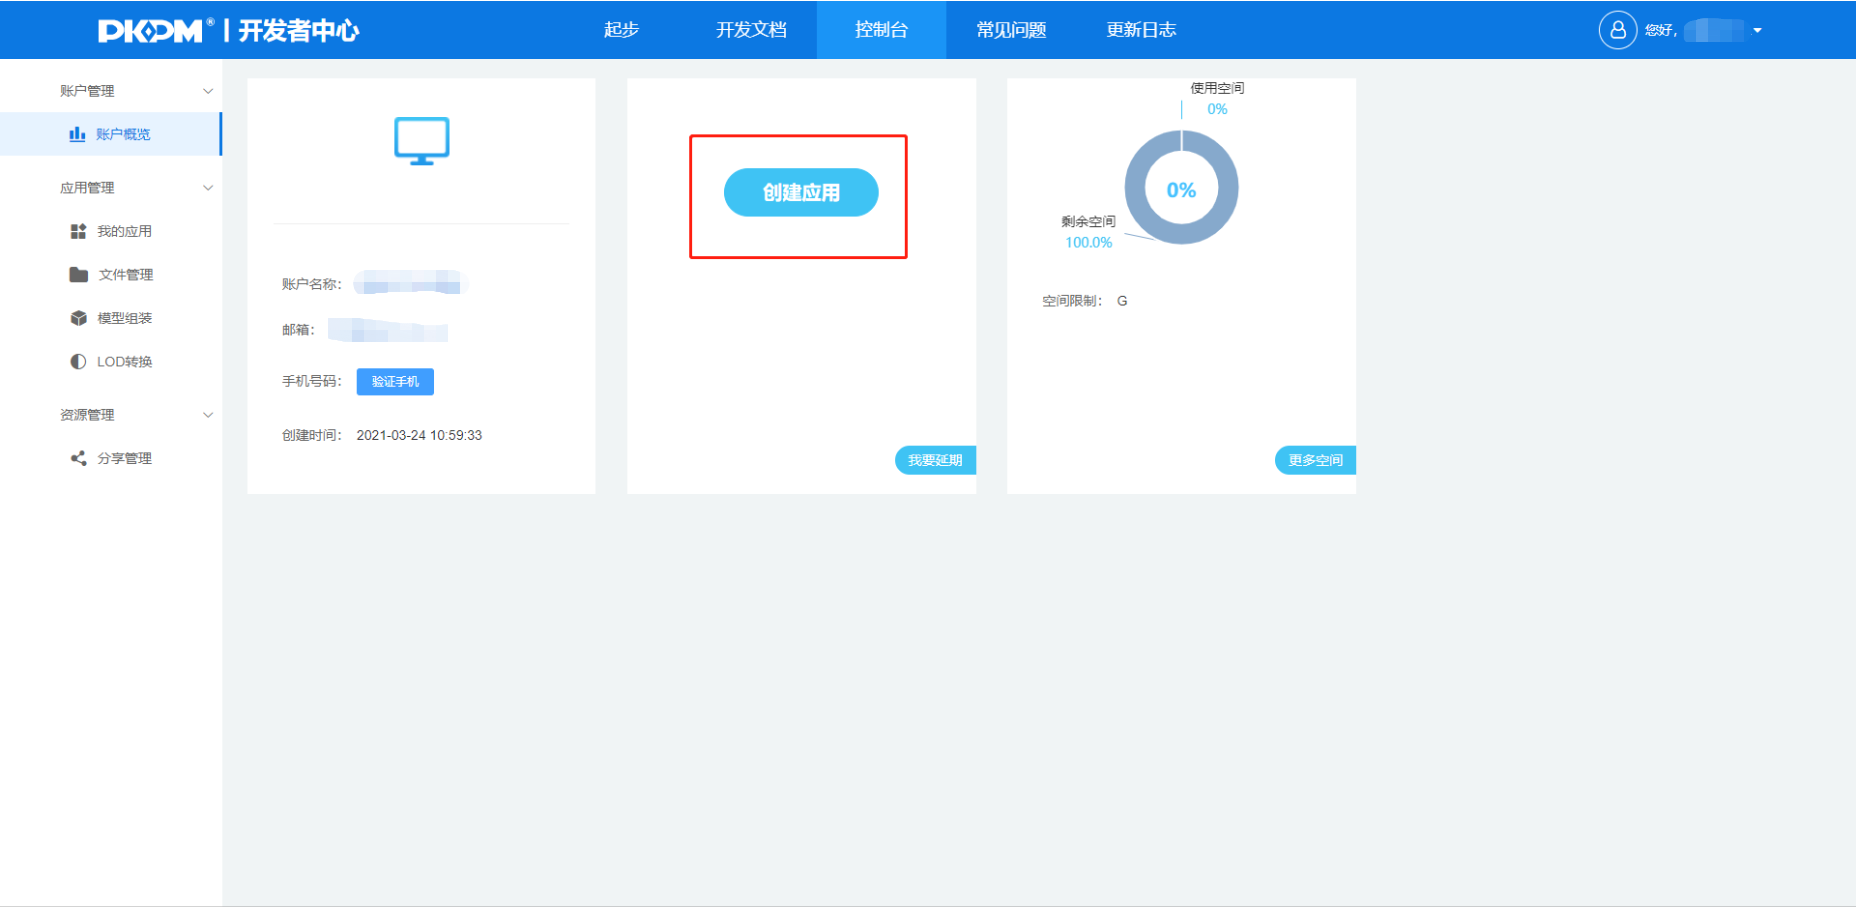Collapse the 账户管理 sidebar section
Viewport: 1858px width, 908px height.
[x=208, y=91]
